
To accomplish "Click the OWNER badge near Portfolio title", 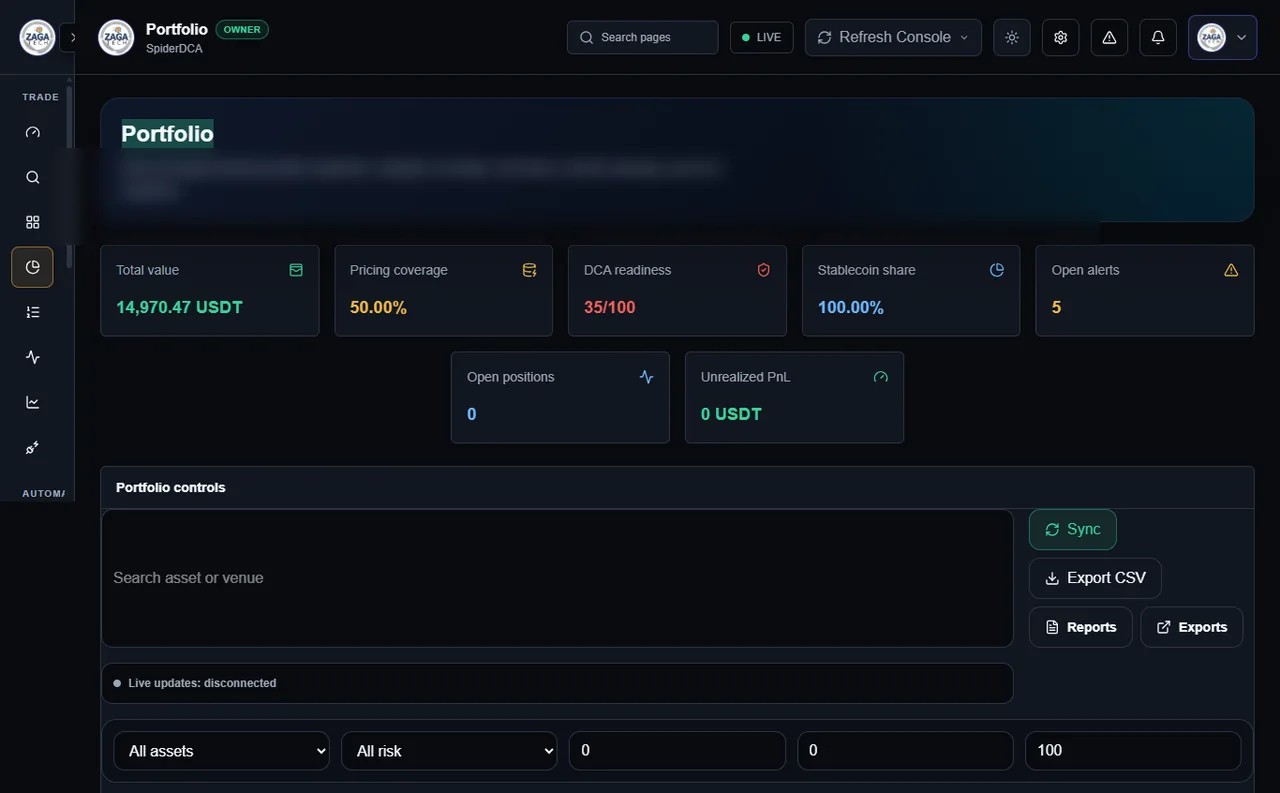I will [242, 29].
